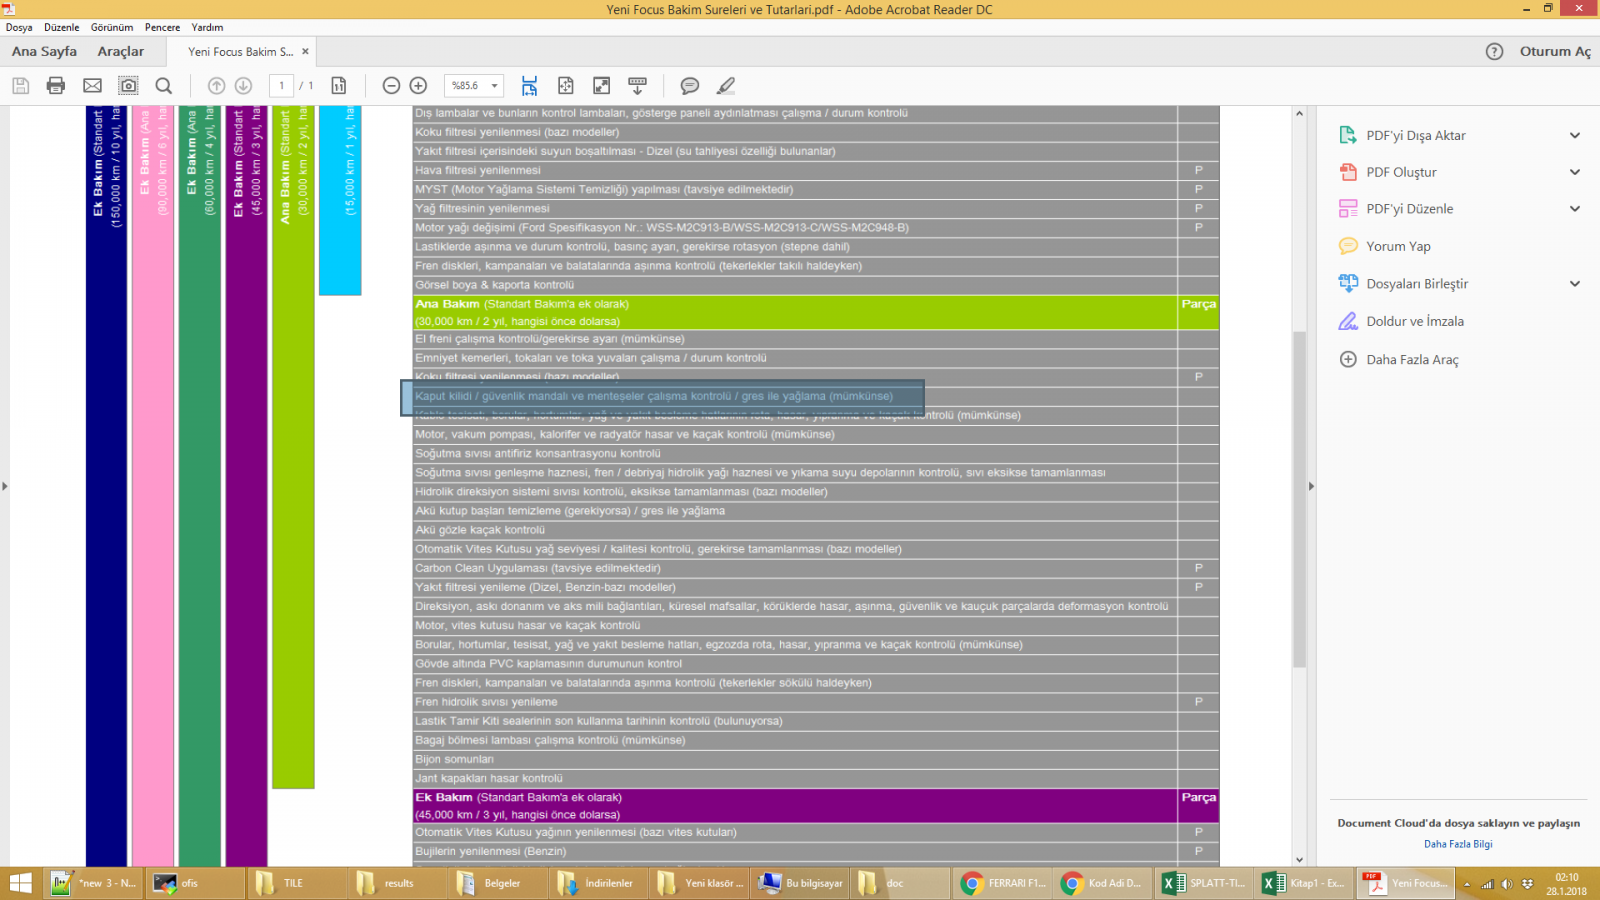Send file by email via envelope icon

pos(92,86)
